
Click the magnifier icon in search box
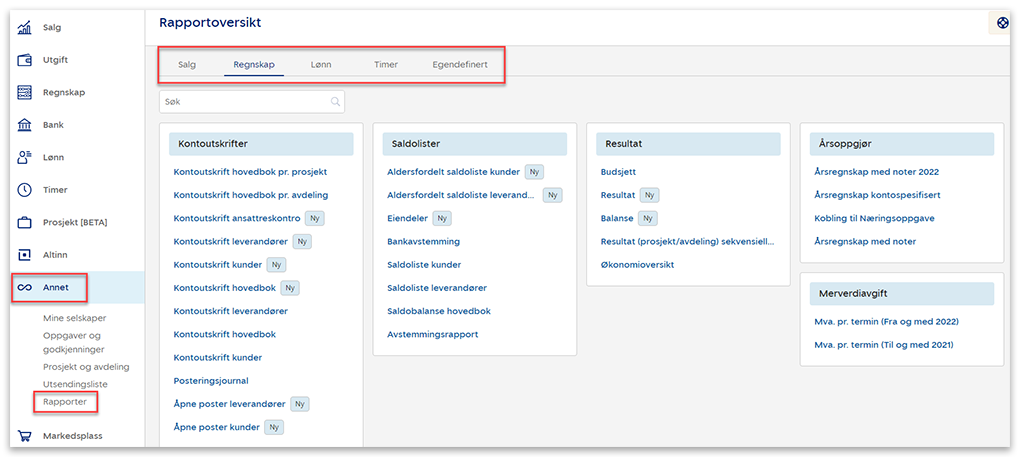coord(335,101)
